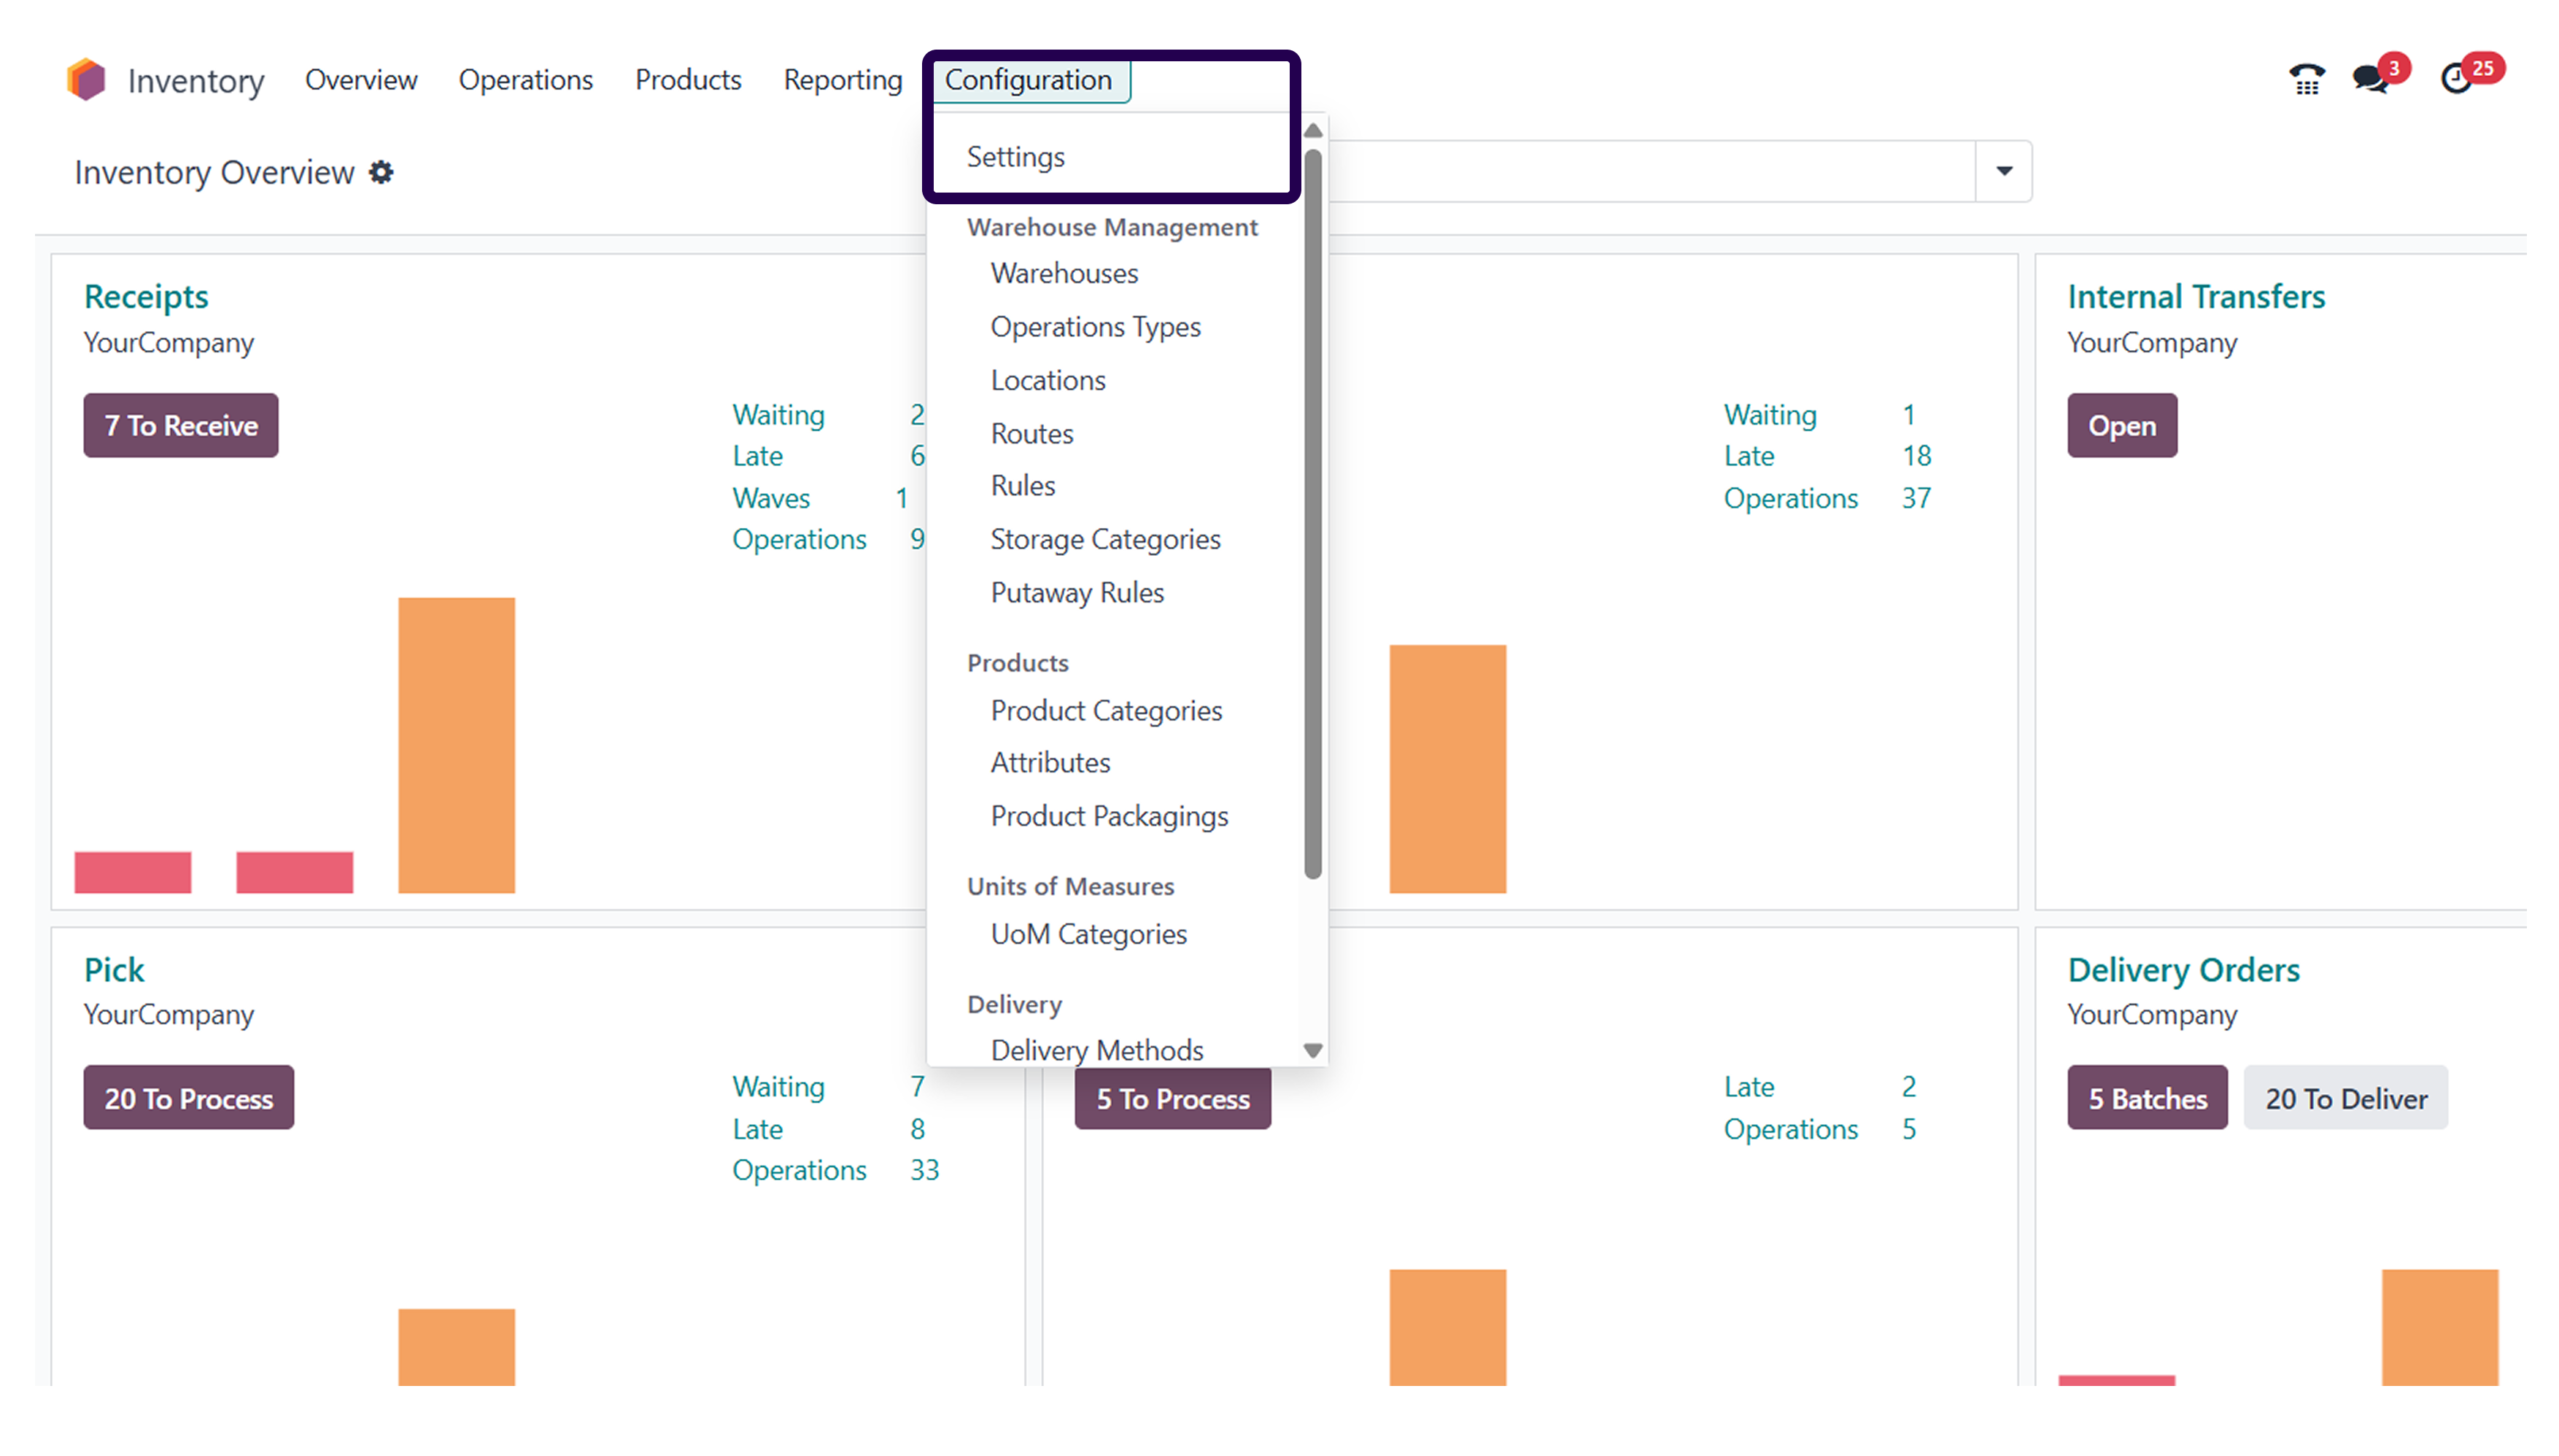Click the Odoo Inventory app logo icon
The width and height of the screenshot is (2559, 1456).
click(x=86, y=80)
